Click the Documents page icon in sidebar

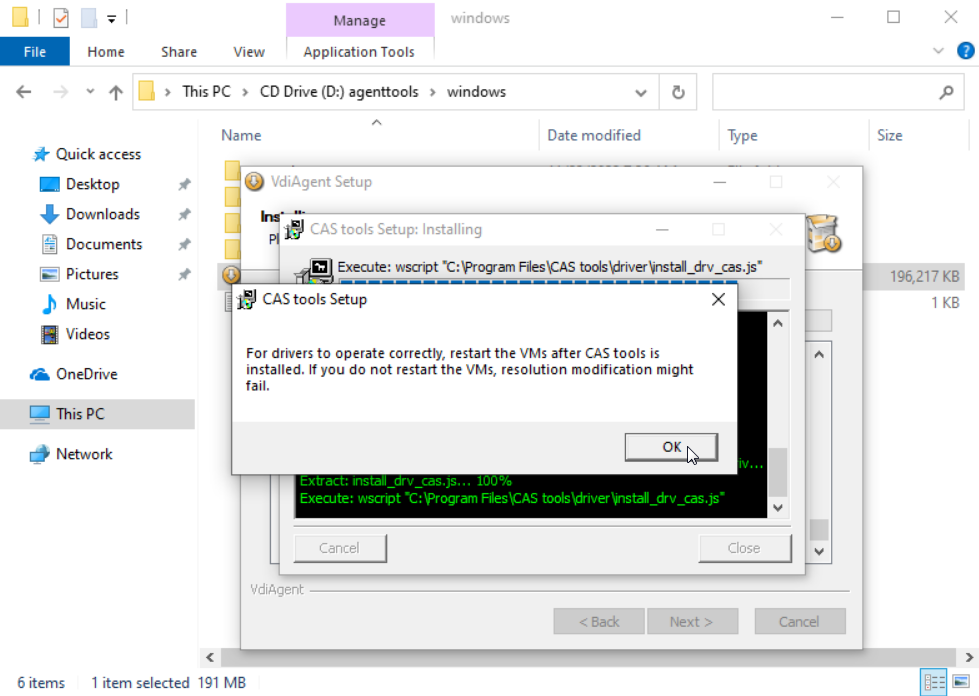(49, 244)
